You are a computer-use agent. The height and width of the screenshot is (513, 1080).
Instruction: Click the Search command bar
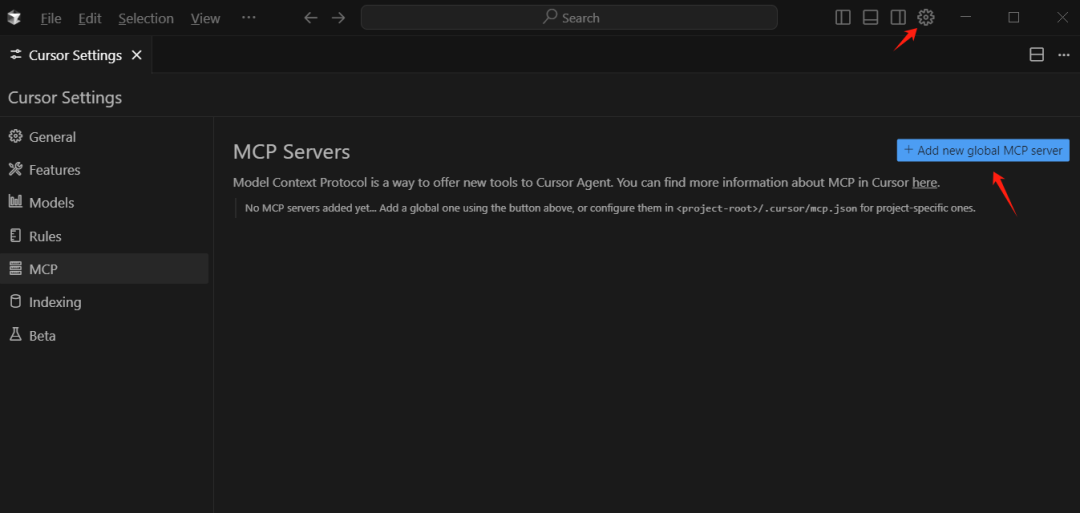point(569,18)
